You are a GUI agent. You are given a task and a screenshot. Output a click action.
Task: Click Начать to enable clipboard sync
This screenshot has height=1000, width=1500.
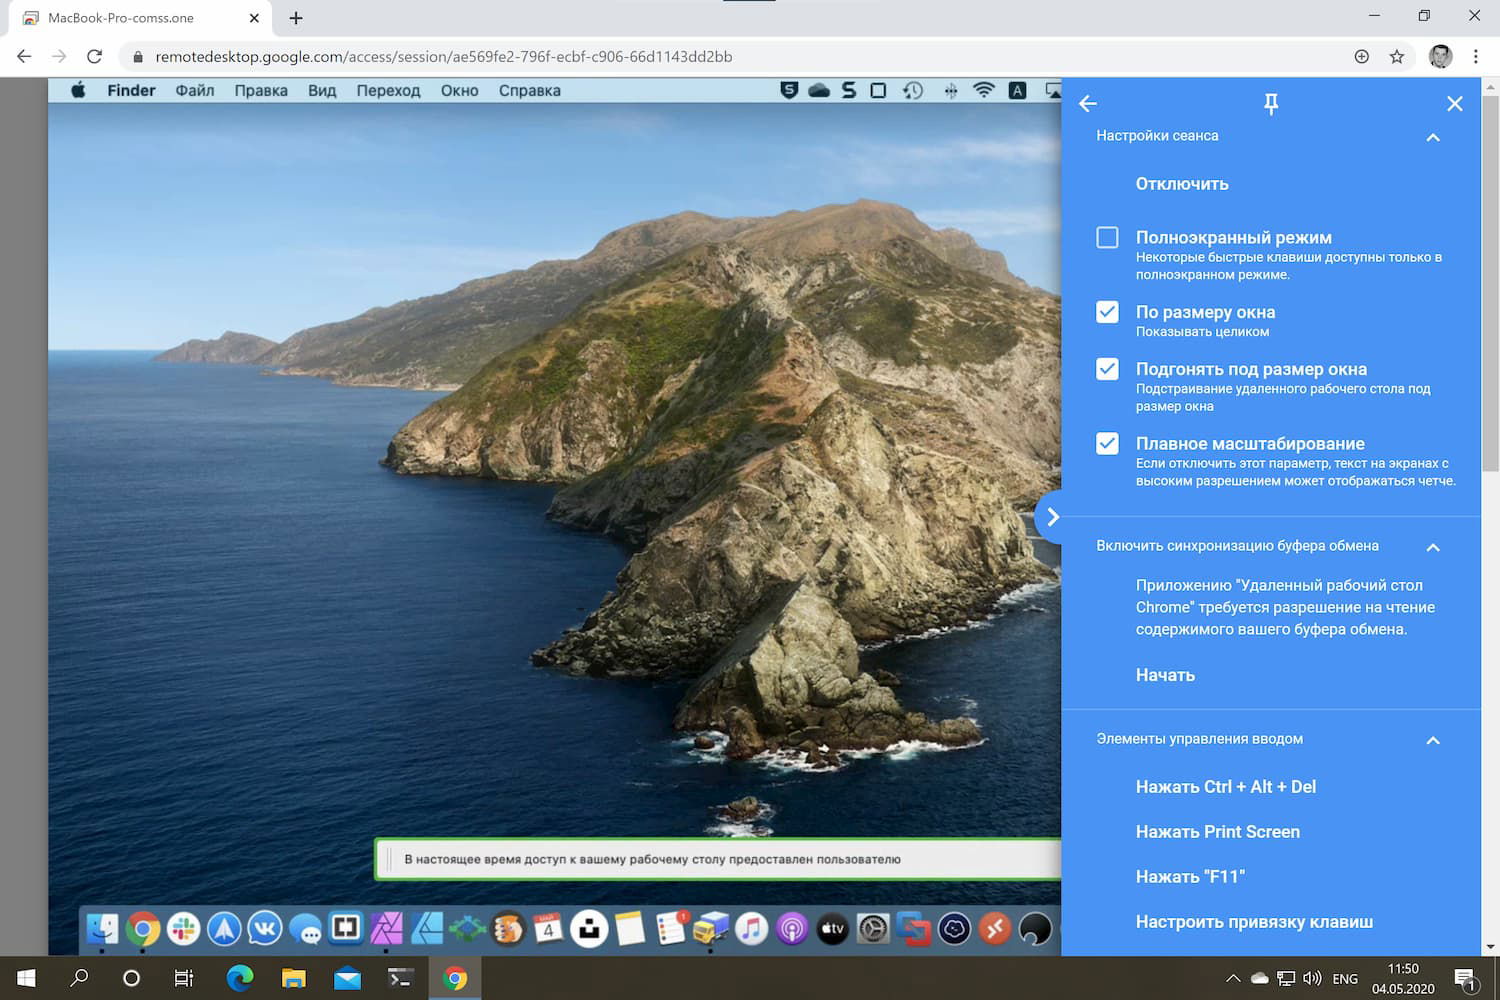tap(1165, 675)
